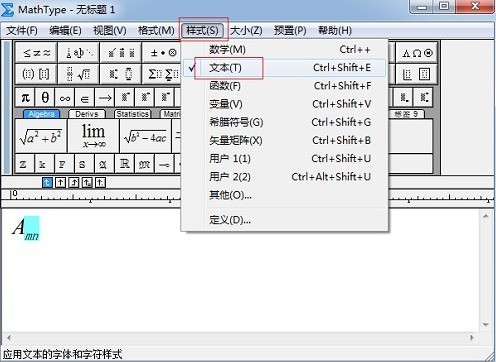Select the fifth tab stop alignment button

pos(100,182)
